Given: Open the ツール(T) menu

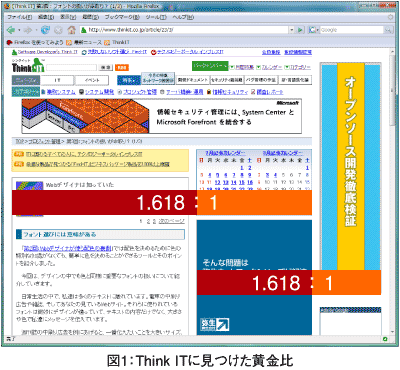Looking at the screenshot, I should click(x=156, y=17).
